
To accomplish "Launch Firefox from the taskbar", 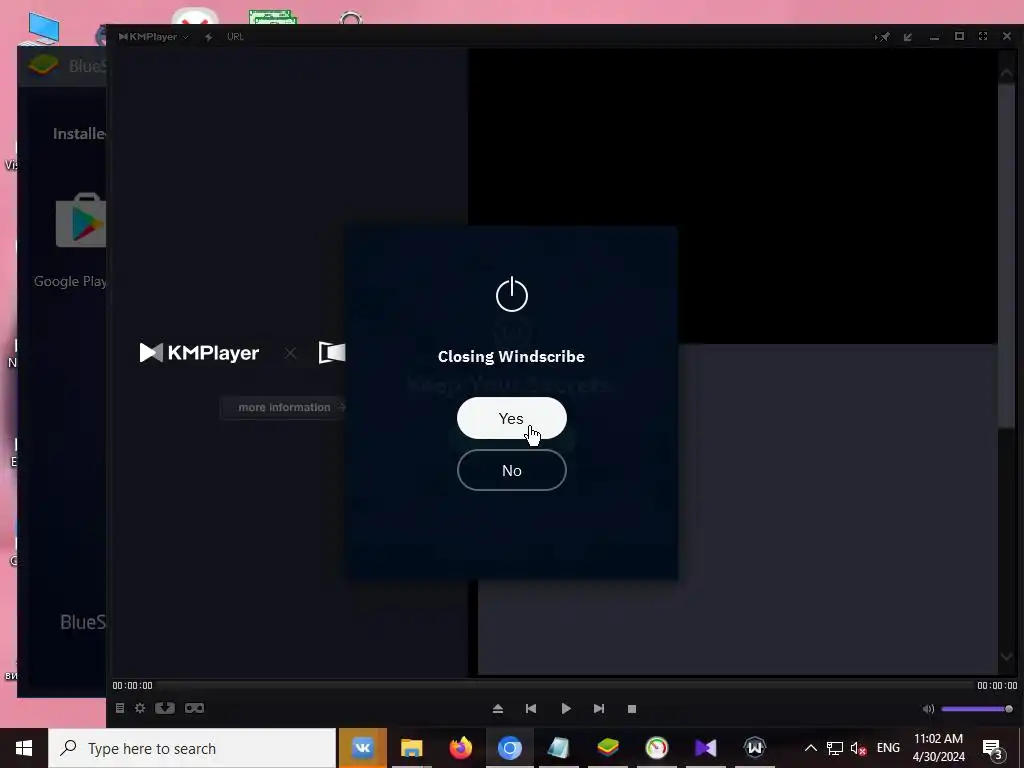I will click(460, 748).
